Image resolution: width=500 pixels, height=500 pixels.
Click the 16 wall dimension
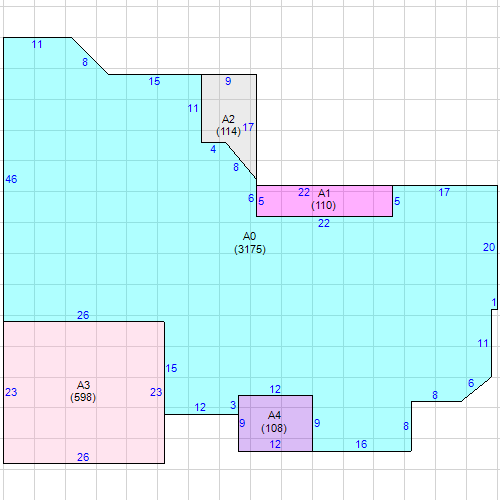361,444
